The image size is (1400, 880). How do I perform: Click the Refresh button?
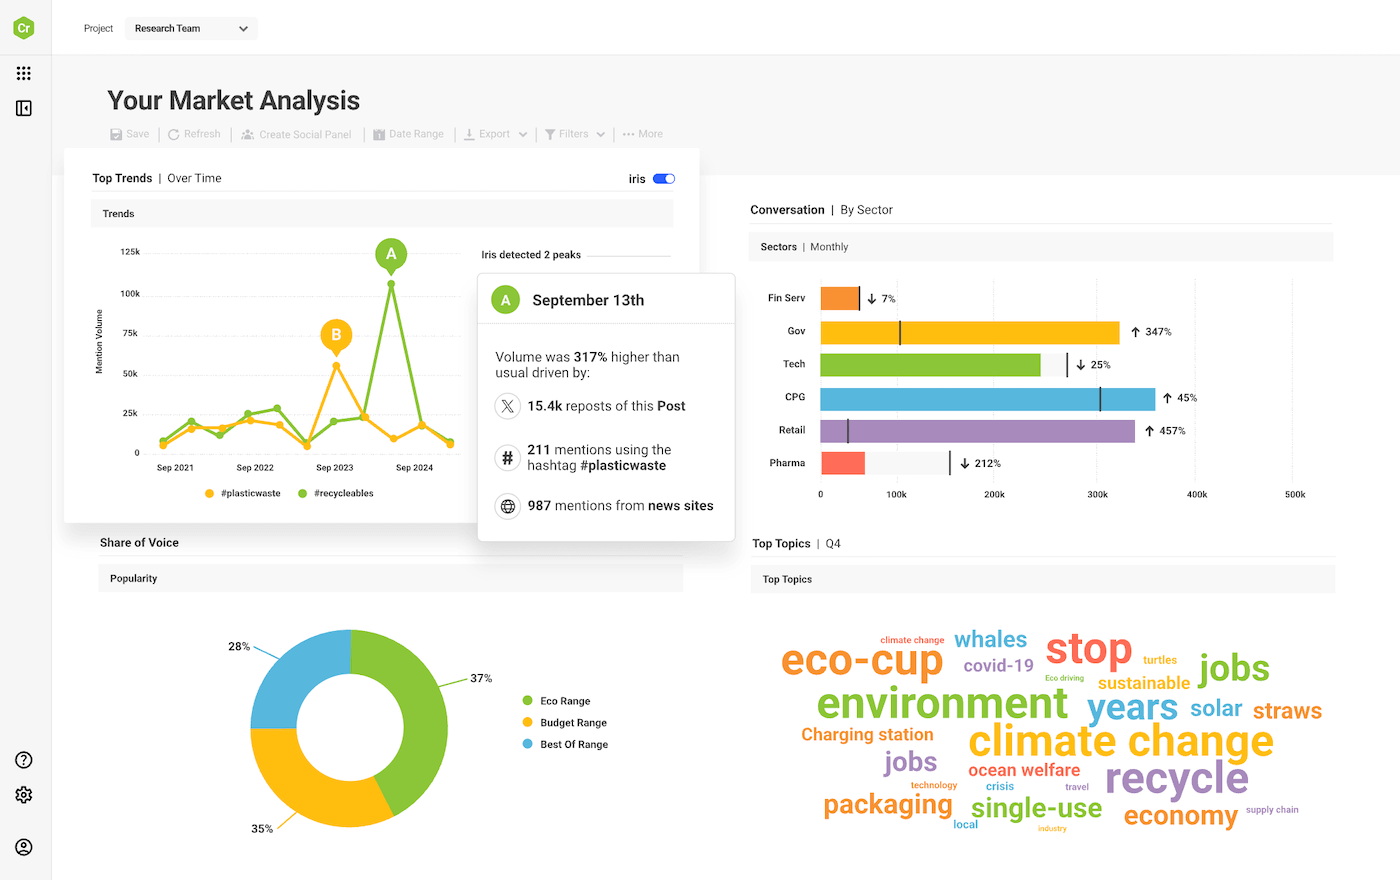click(194, 134)
